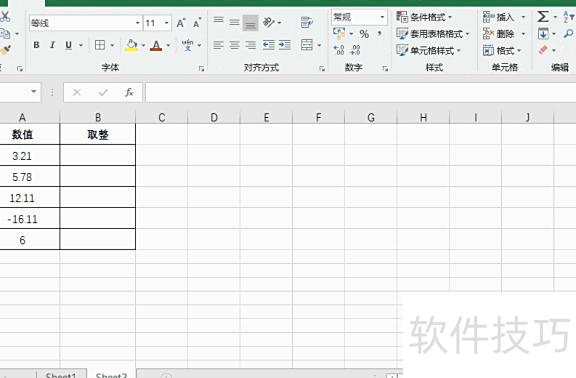Align text right
The height and width of the screenshot is (378, 576).
(251, 45)
